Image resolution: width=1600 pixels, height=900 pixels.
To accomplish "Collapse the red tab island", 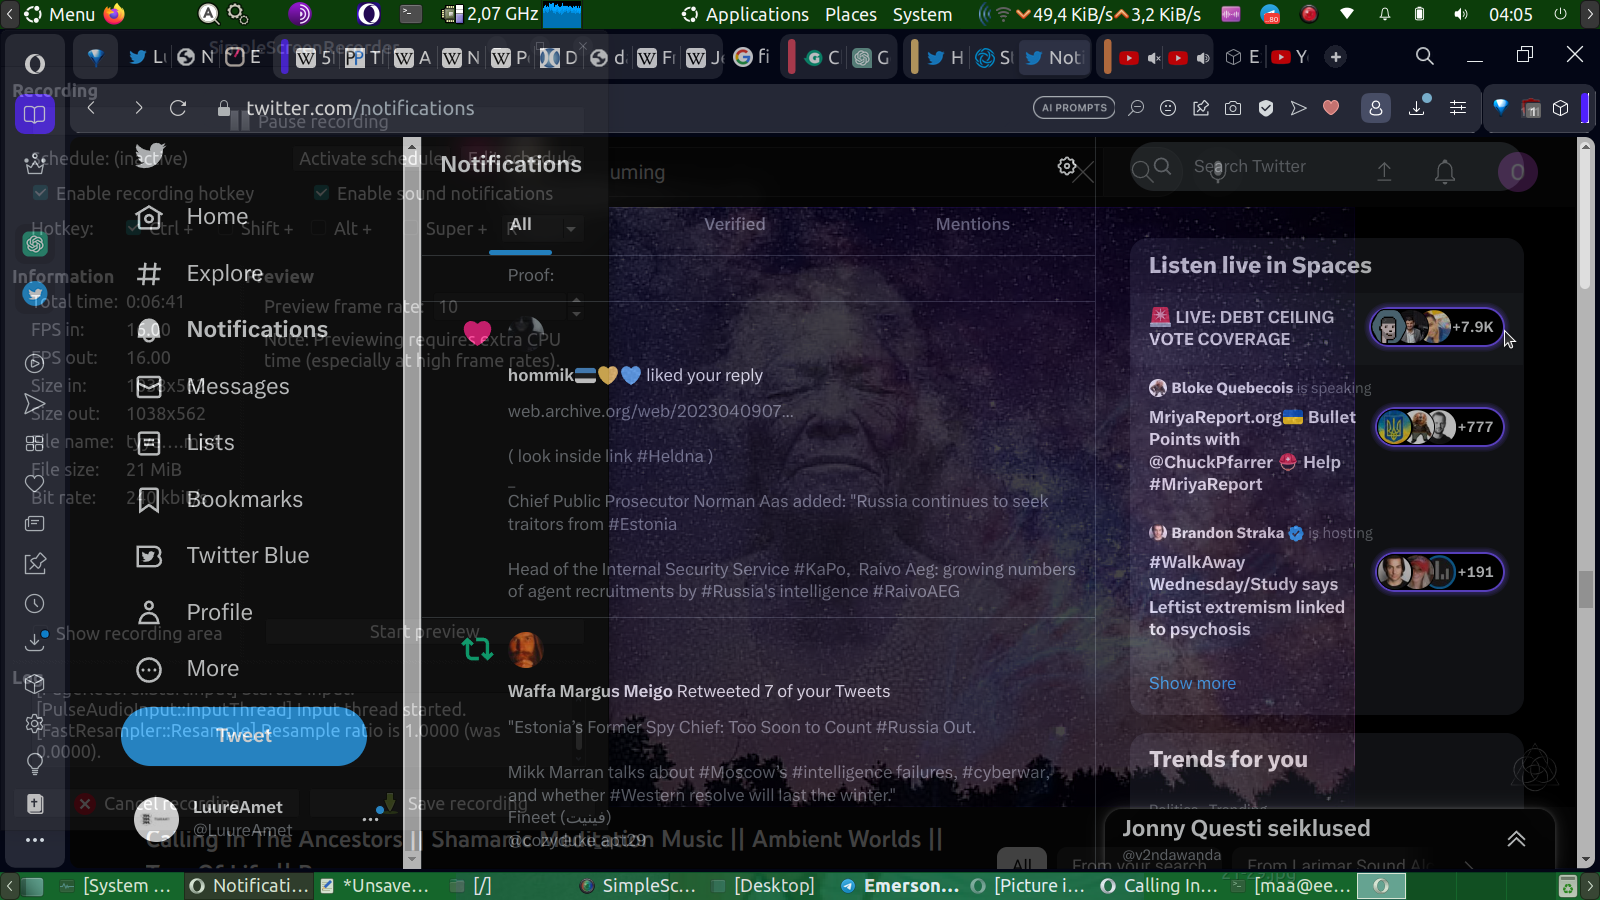I will click(x=791, y=57).
